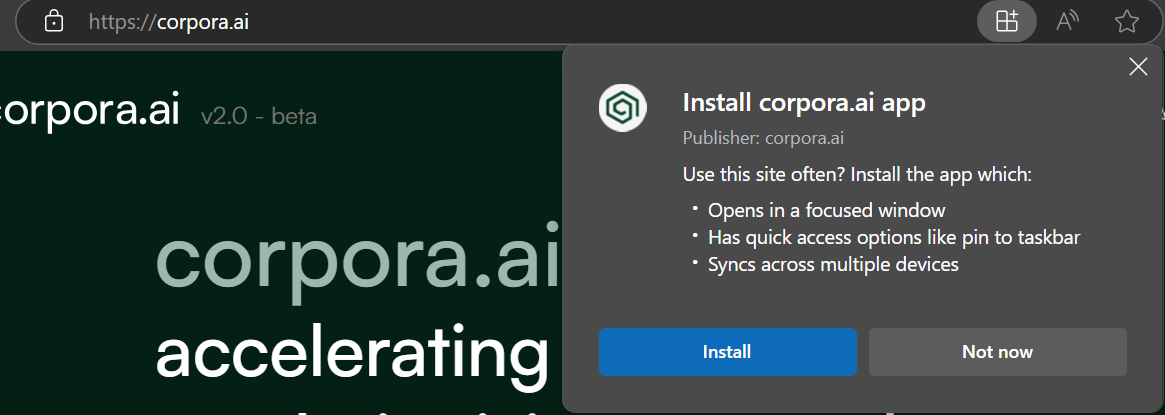
Task: Close the Install corpora.ai app popup
Action: coord(1137,67)
